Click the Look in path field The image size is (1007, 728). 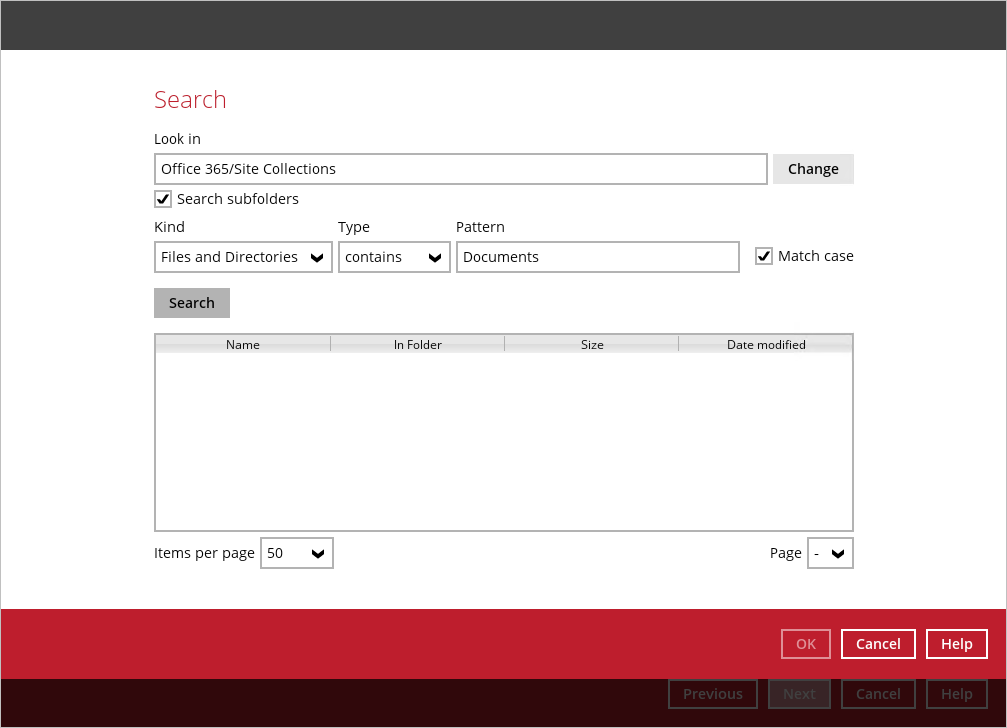point(461,169)
